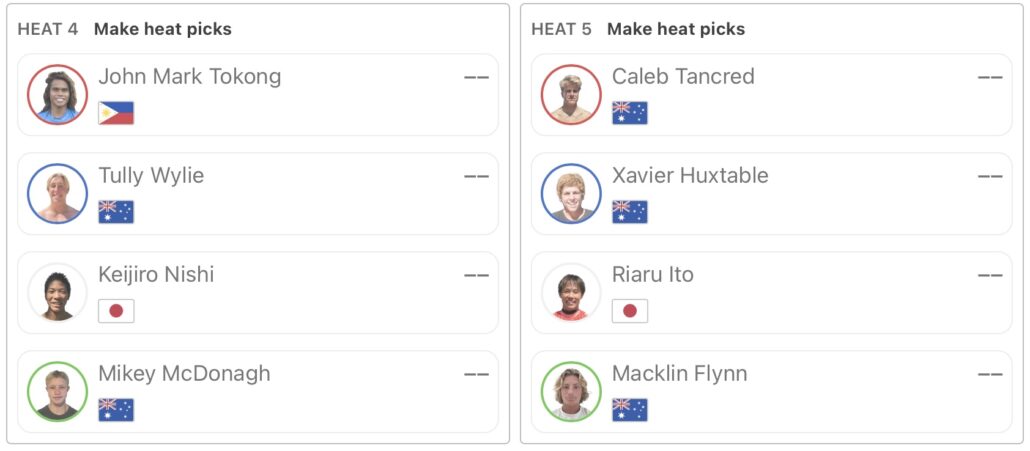Click the Heat 5 label
This screenshot has height=451, width=1030.
click(x=561, y=29)
